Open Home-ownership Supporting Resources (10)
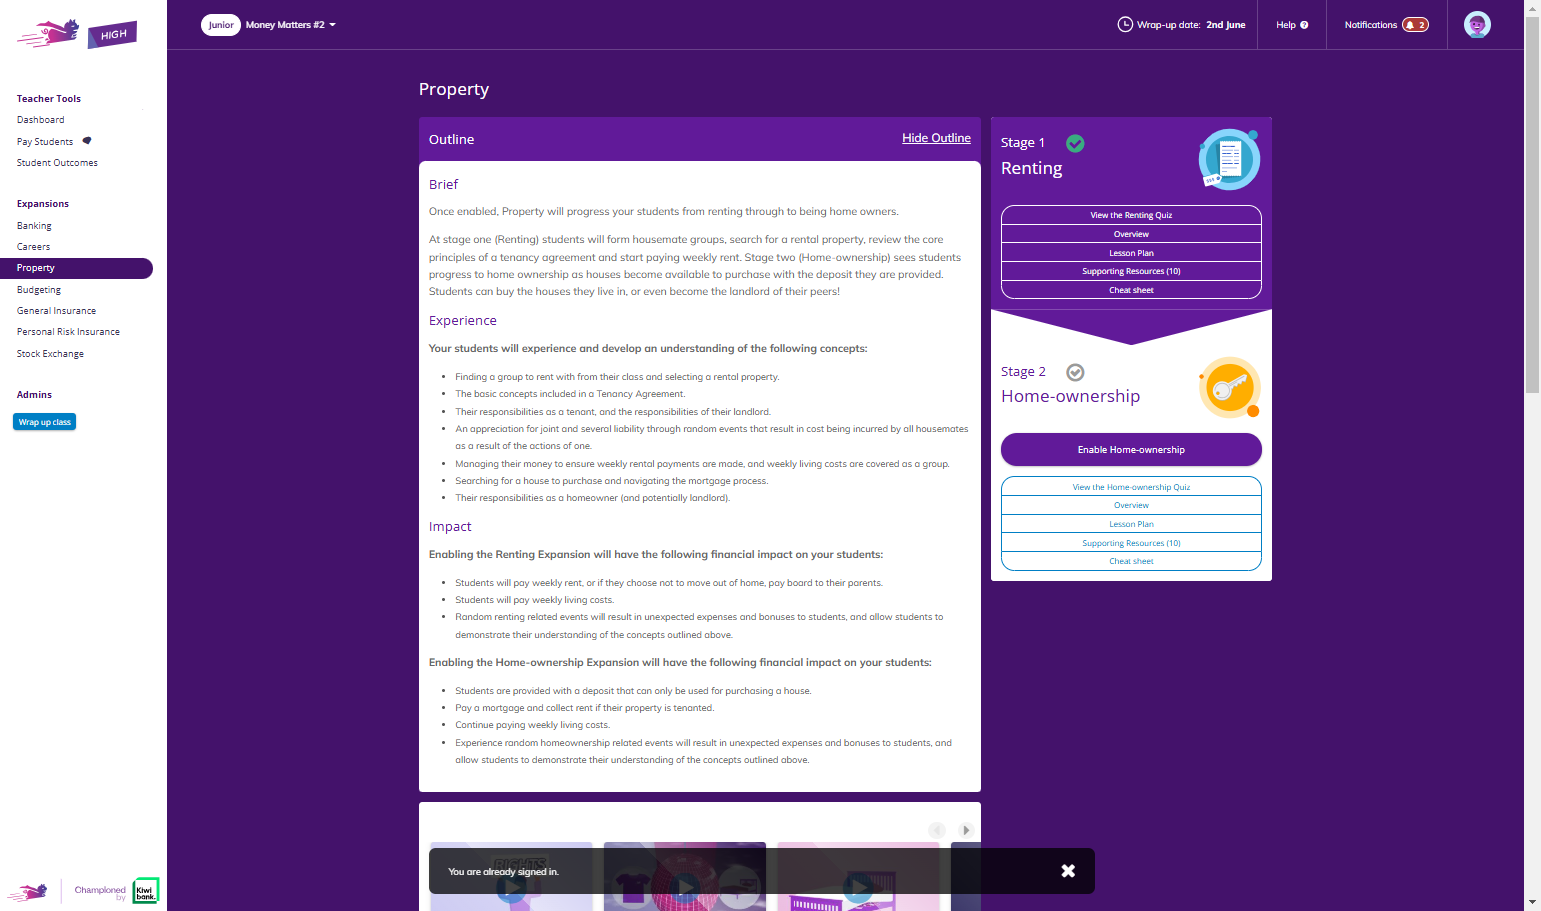Viewport: 1541px width, 911px height. click(x=1131, y=543)
